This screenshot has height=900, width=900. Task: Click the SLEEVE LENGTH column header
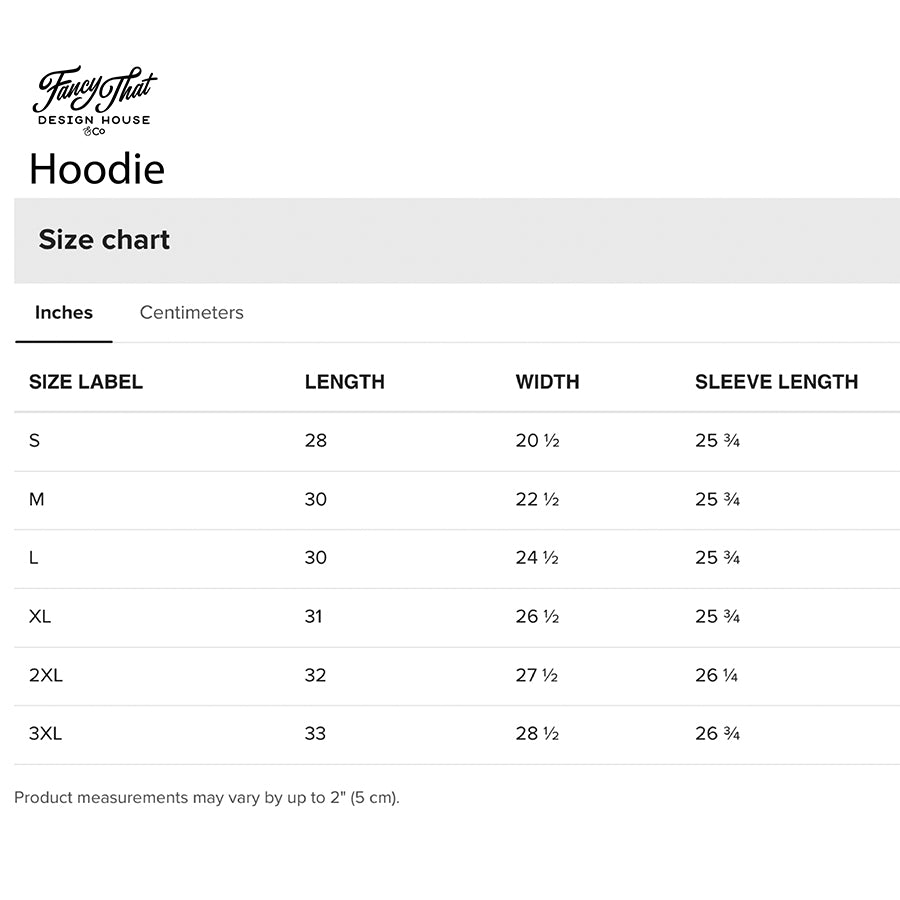[x=776, y=382]
